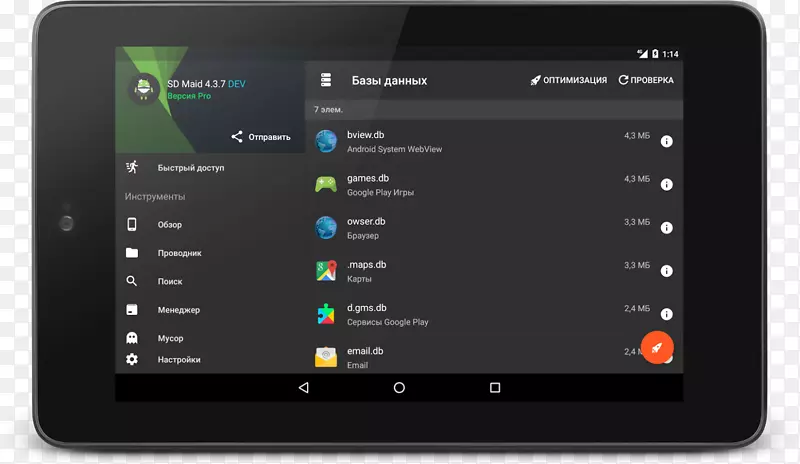Select the Карты maps icon

[x=326, y=271]
